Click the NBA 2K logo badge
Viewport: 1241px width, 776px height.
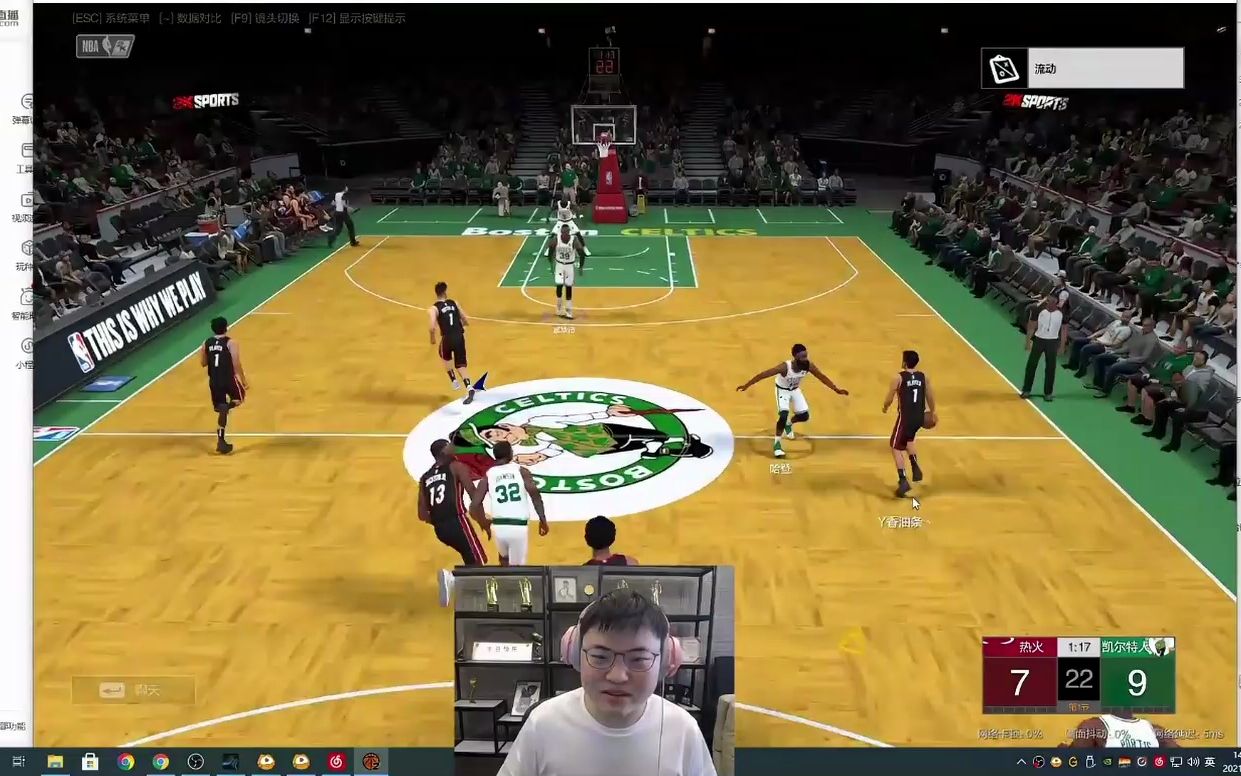[x=105, y=46]
